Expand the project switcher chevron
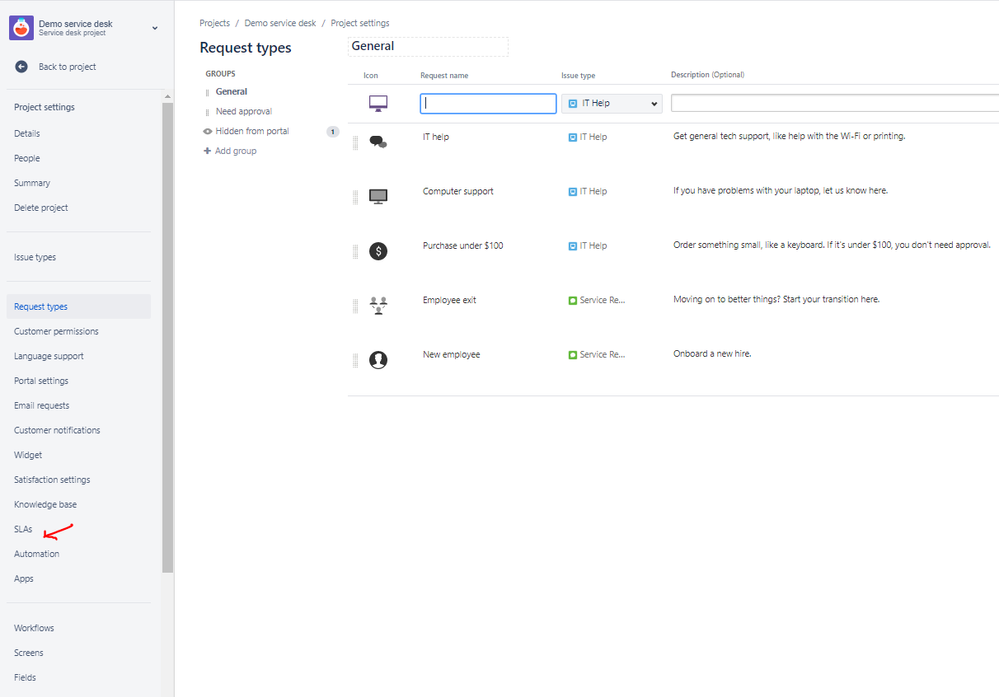Image resolution: width=999 pixels, height=697 pixels. 155,28
